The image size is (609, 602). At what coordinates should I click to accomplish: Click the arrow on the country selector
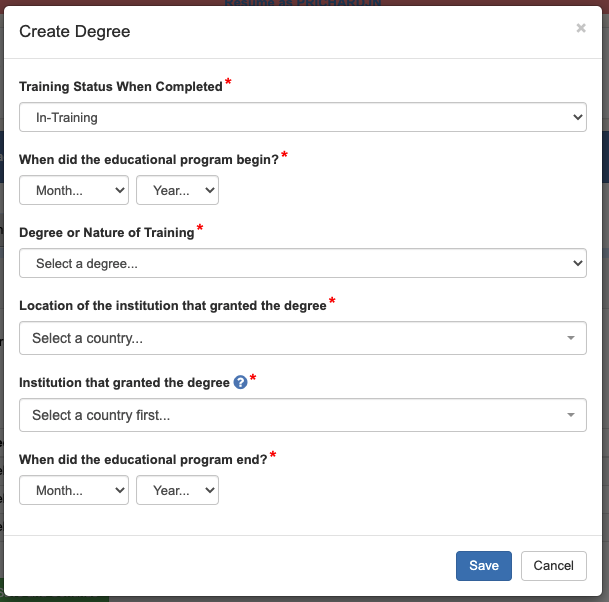click(x=571, y=338)
